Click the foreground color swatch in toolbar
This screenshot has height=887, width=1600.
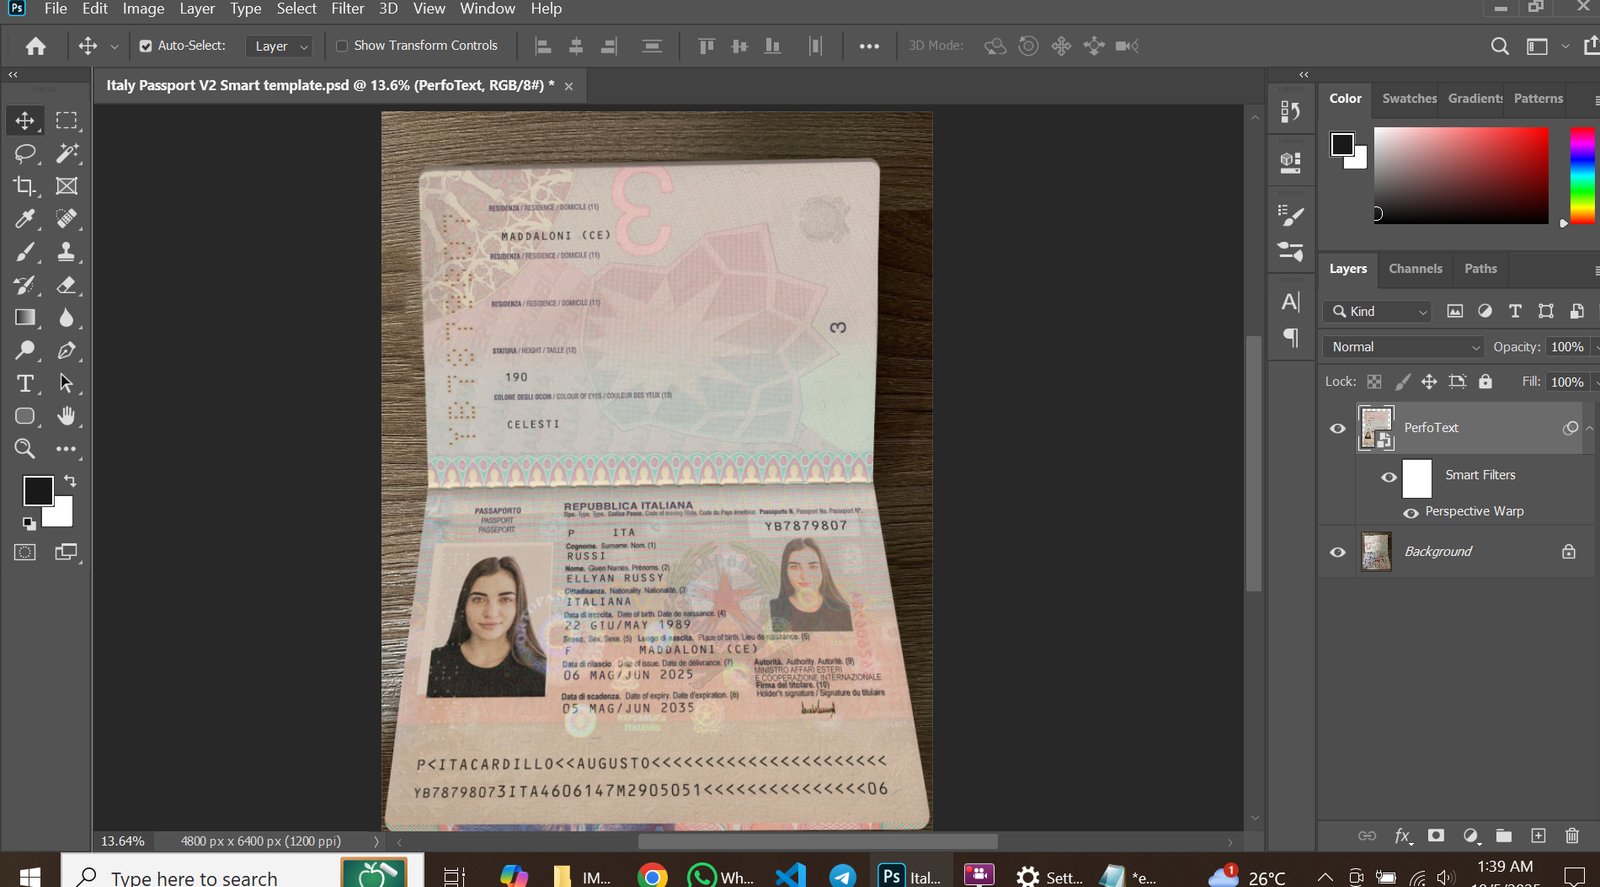pyautogui.click(x=38, y=491)
